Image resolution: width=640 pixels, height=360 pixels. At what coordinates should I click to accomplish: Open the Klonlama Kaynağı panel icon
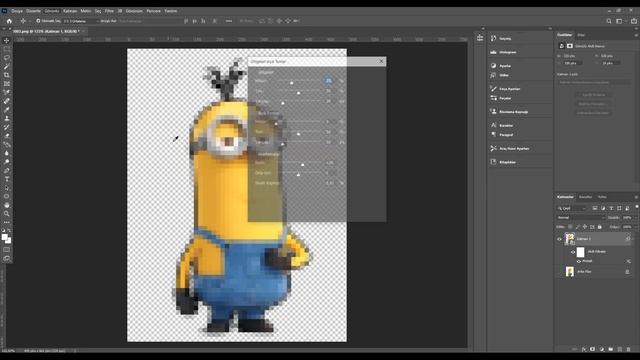coord(493,111)
